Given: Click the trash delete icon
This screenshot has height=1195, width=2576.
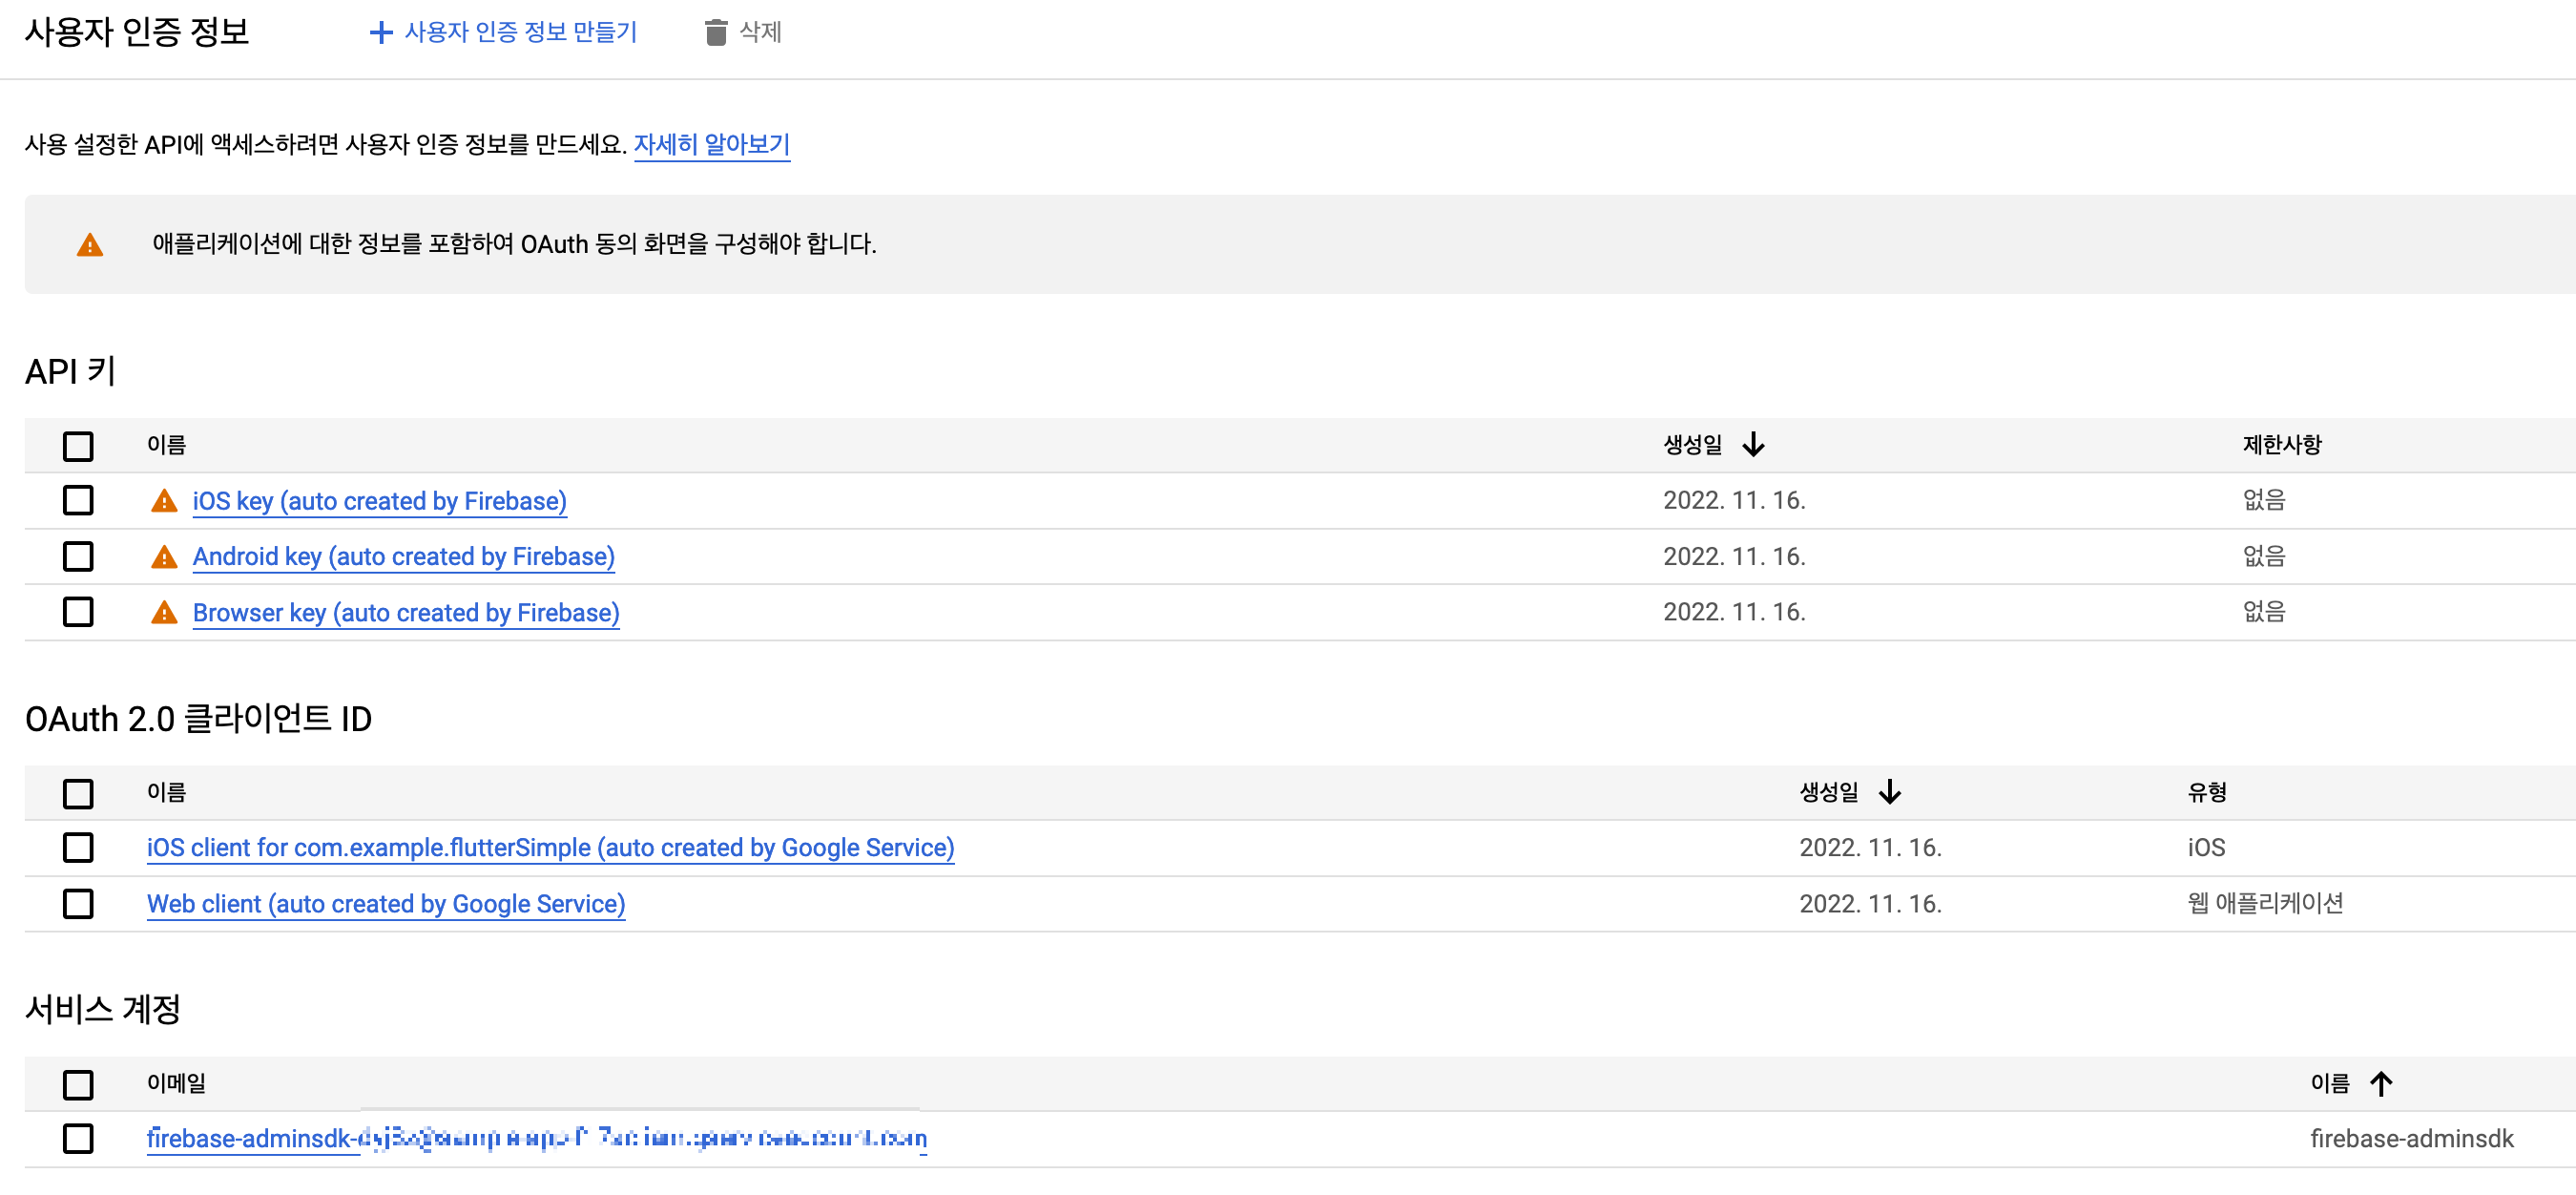Looking at the screenshot, I should click(x=715, y=33).
